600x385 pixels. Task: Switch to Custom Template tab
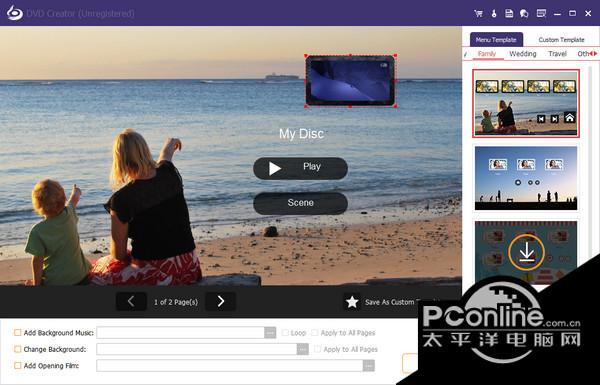(561, 39)
